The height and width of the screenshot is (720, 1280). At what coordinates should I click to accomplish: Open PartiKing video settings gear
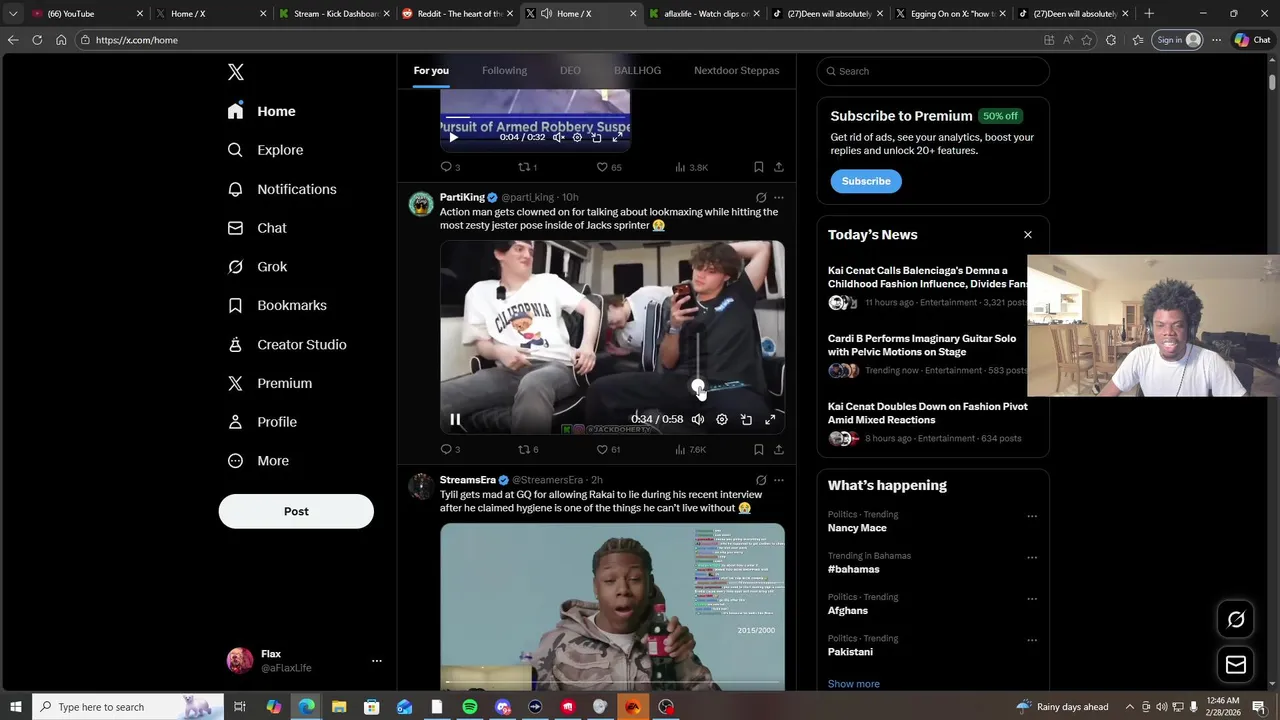click(x=722, y=420)
